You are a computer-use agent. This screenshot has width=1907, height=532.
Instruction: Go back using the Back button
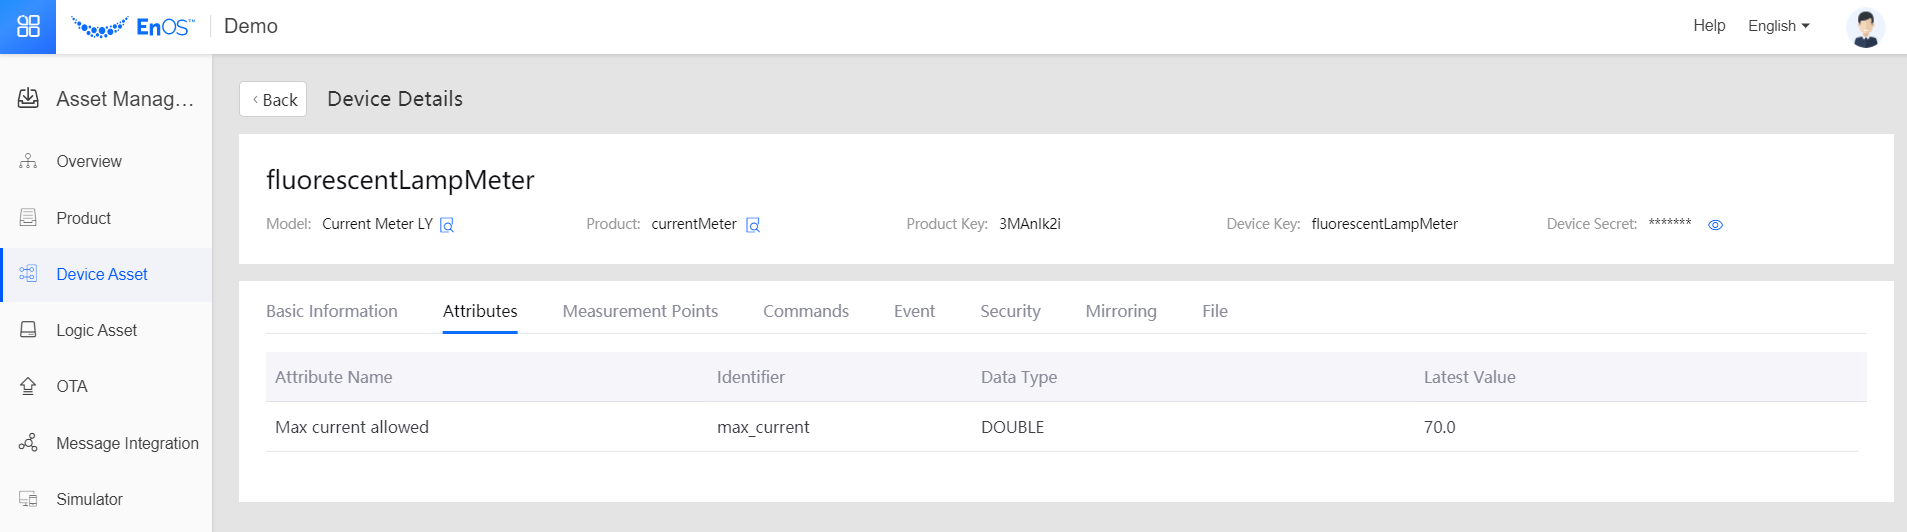273,99
